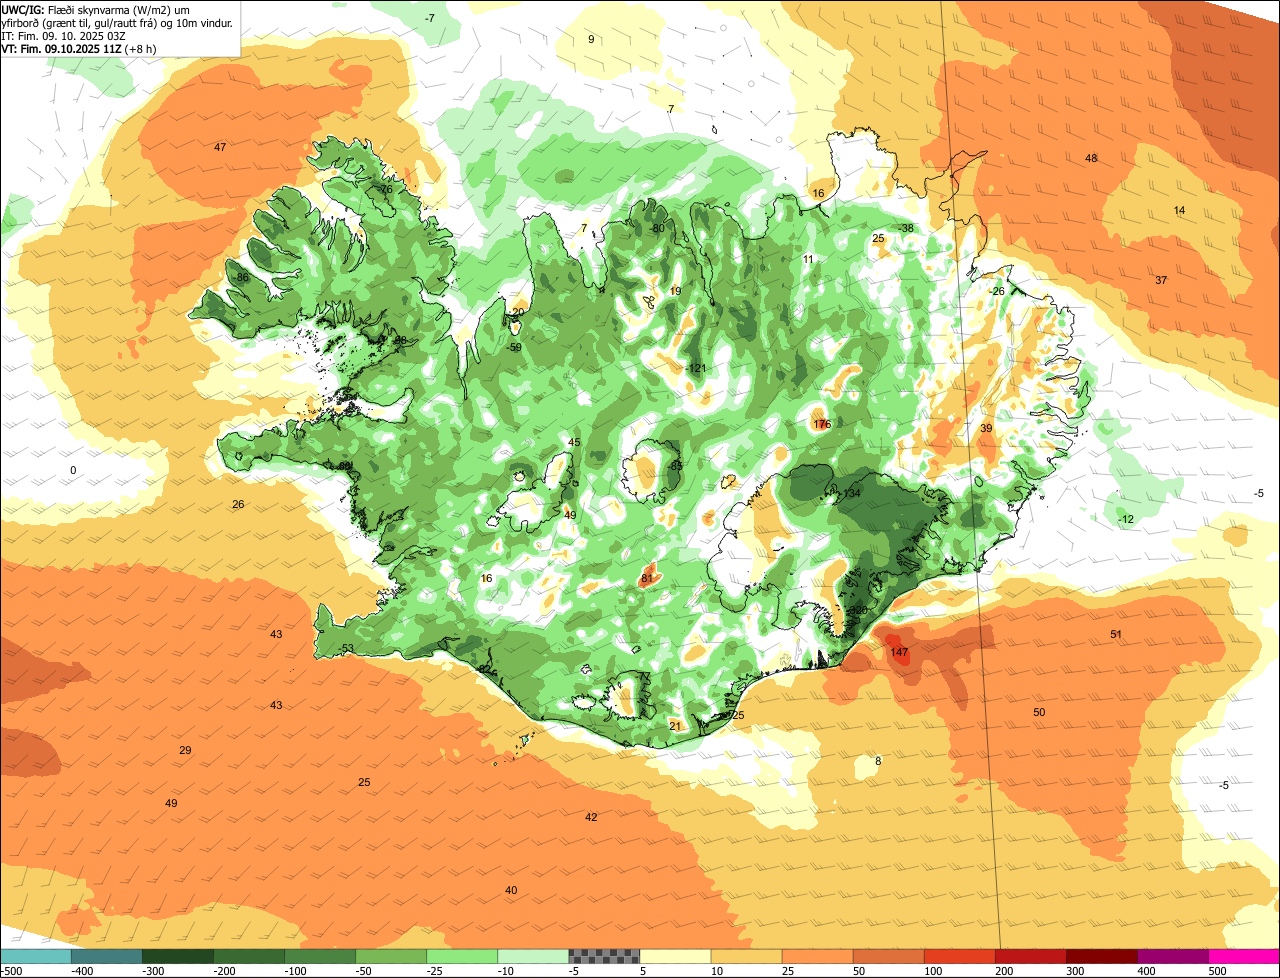Select the map value '-12' in the east

tap(1126, 519)
